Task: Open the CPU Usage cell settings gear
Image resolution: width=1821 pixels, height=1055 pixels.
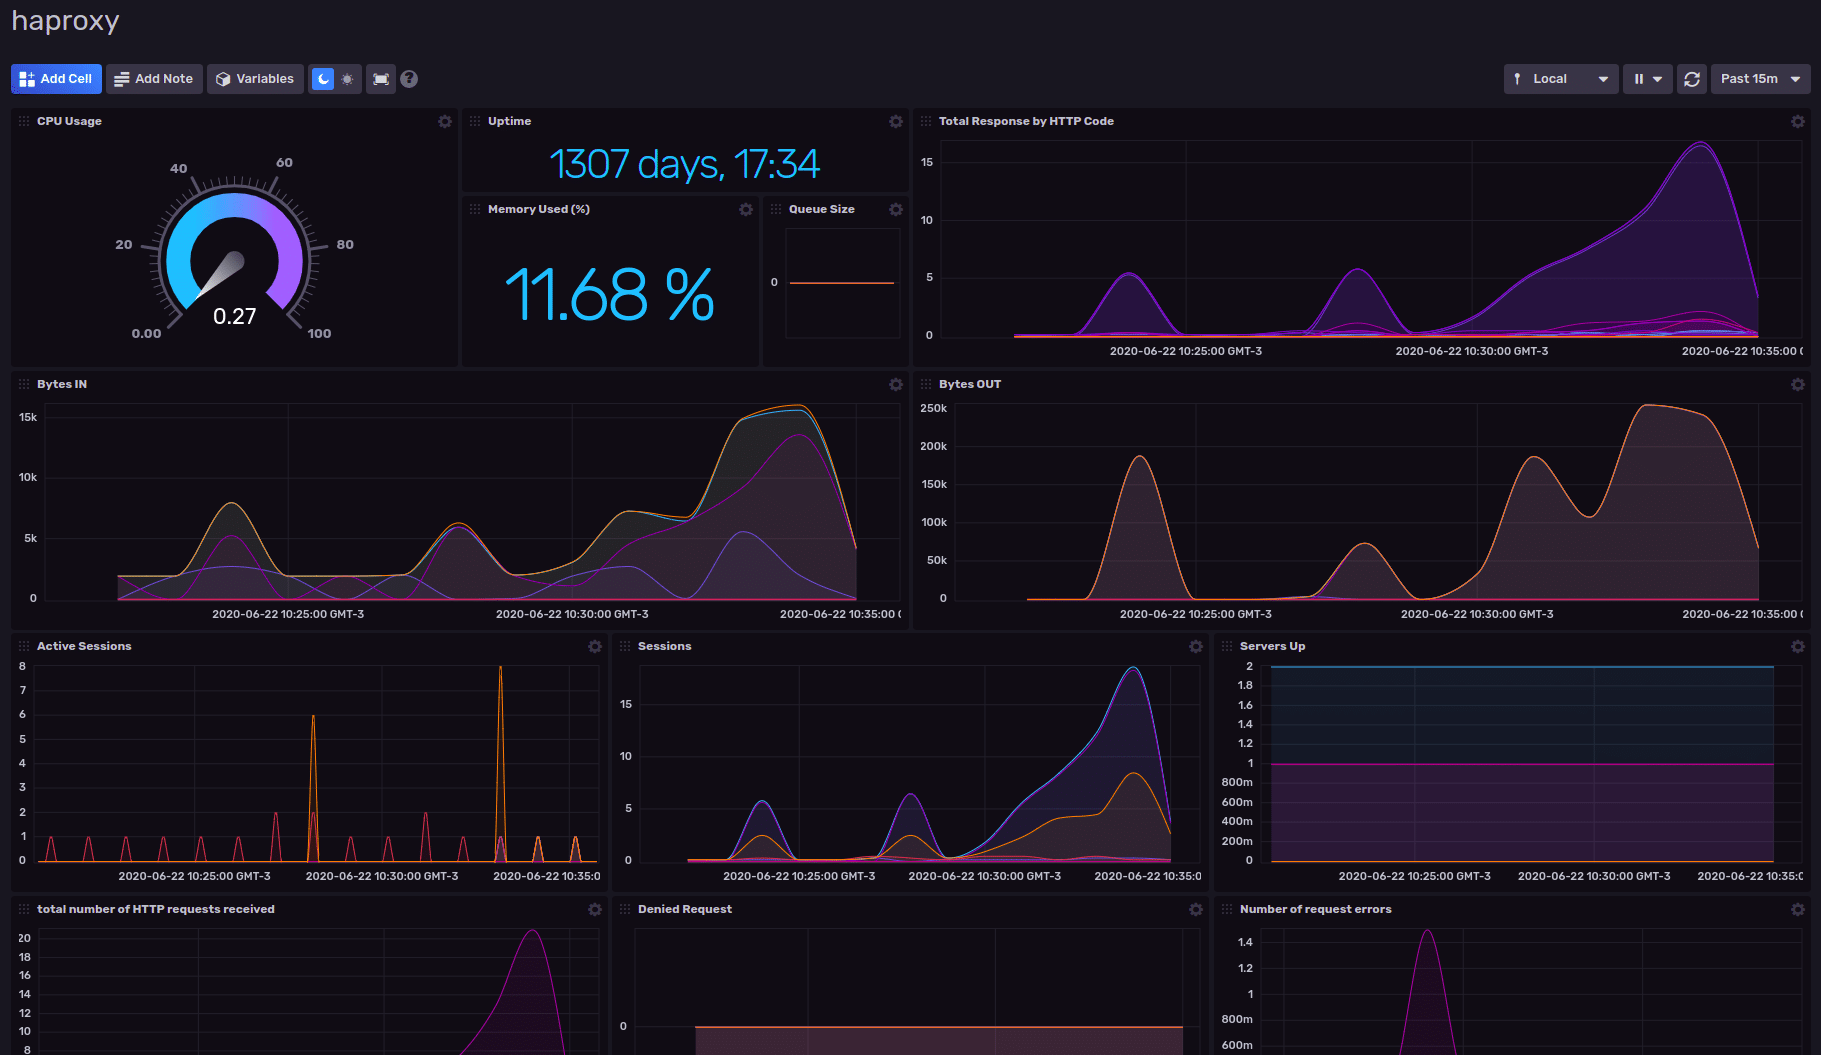Action: click(x=445, y=121)
